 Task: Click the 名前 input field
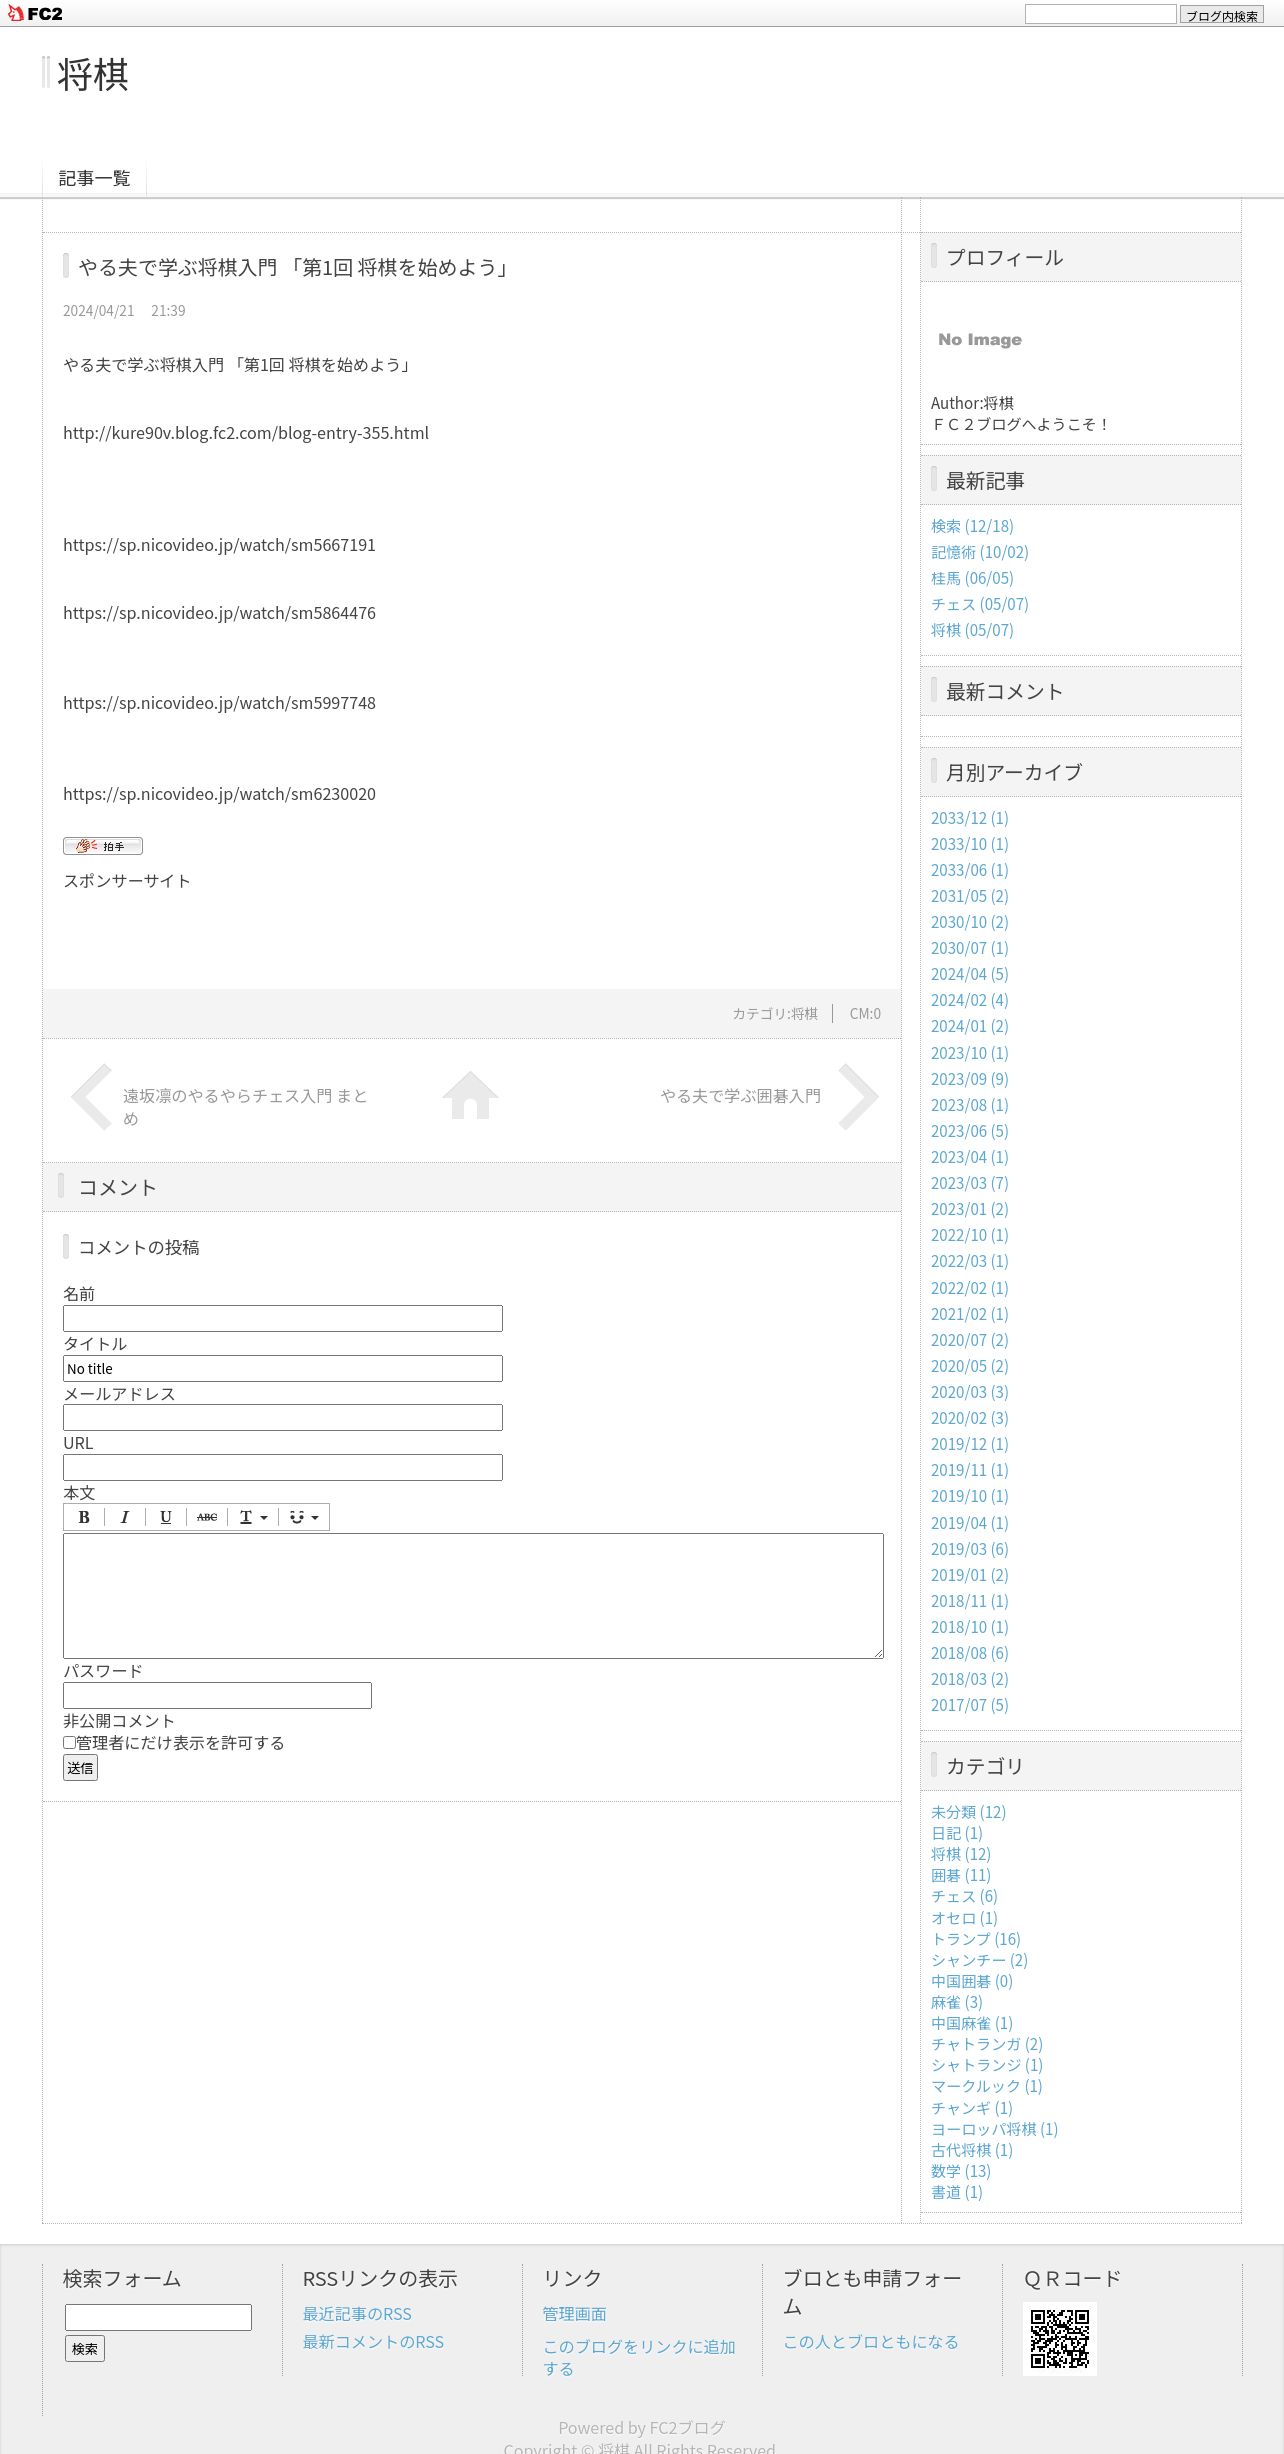click(x=283, y=1318)
